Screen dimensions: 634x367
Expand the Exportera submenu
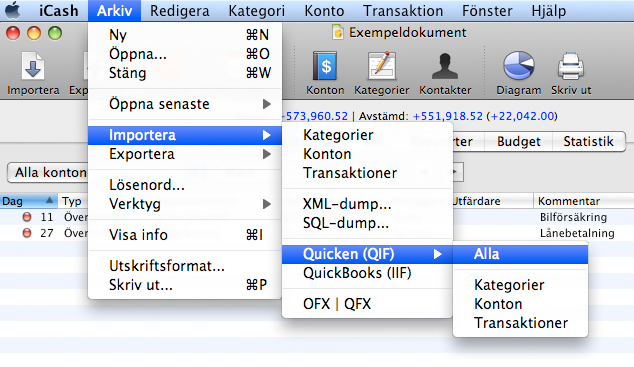pos(185,154)
